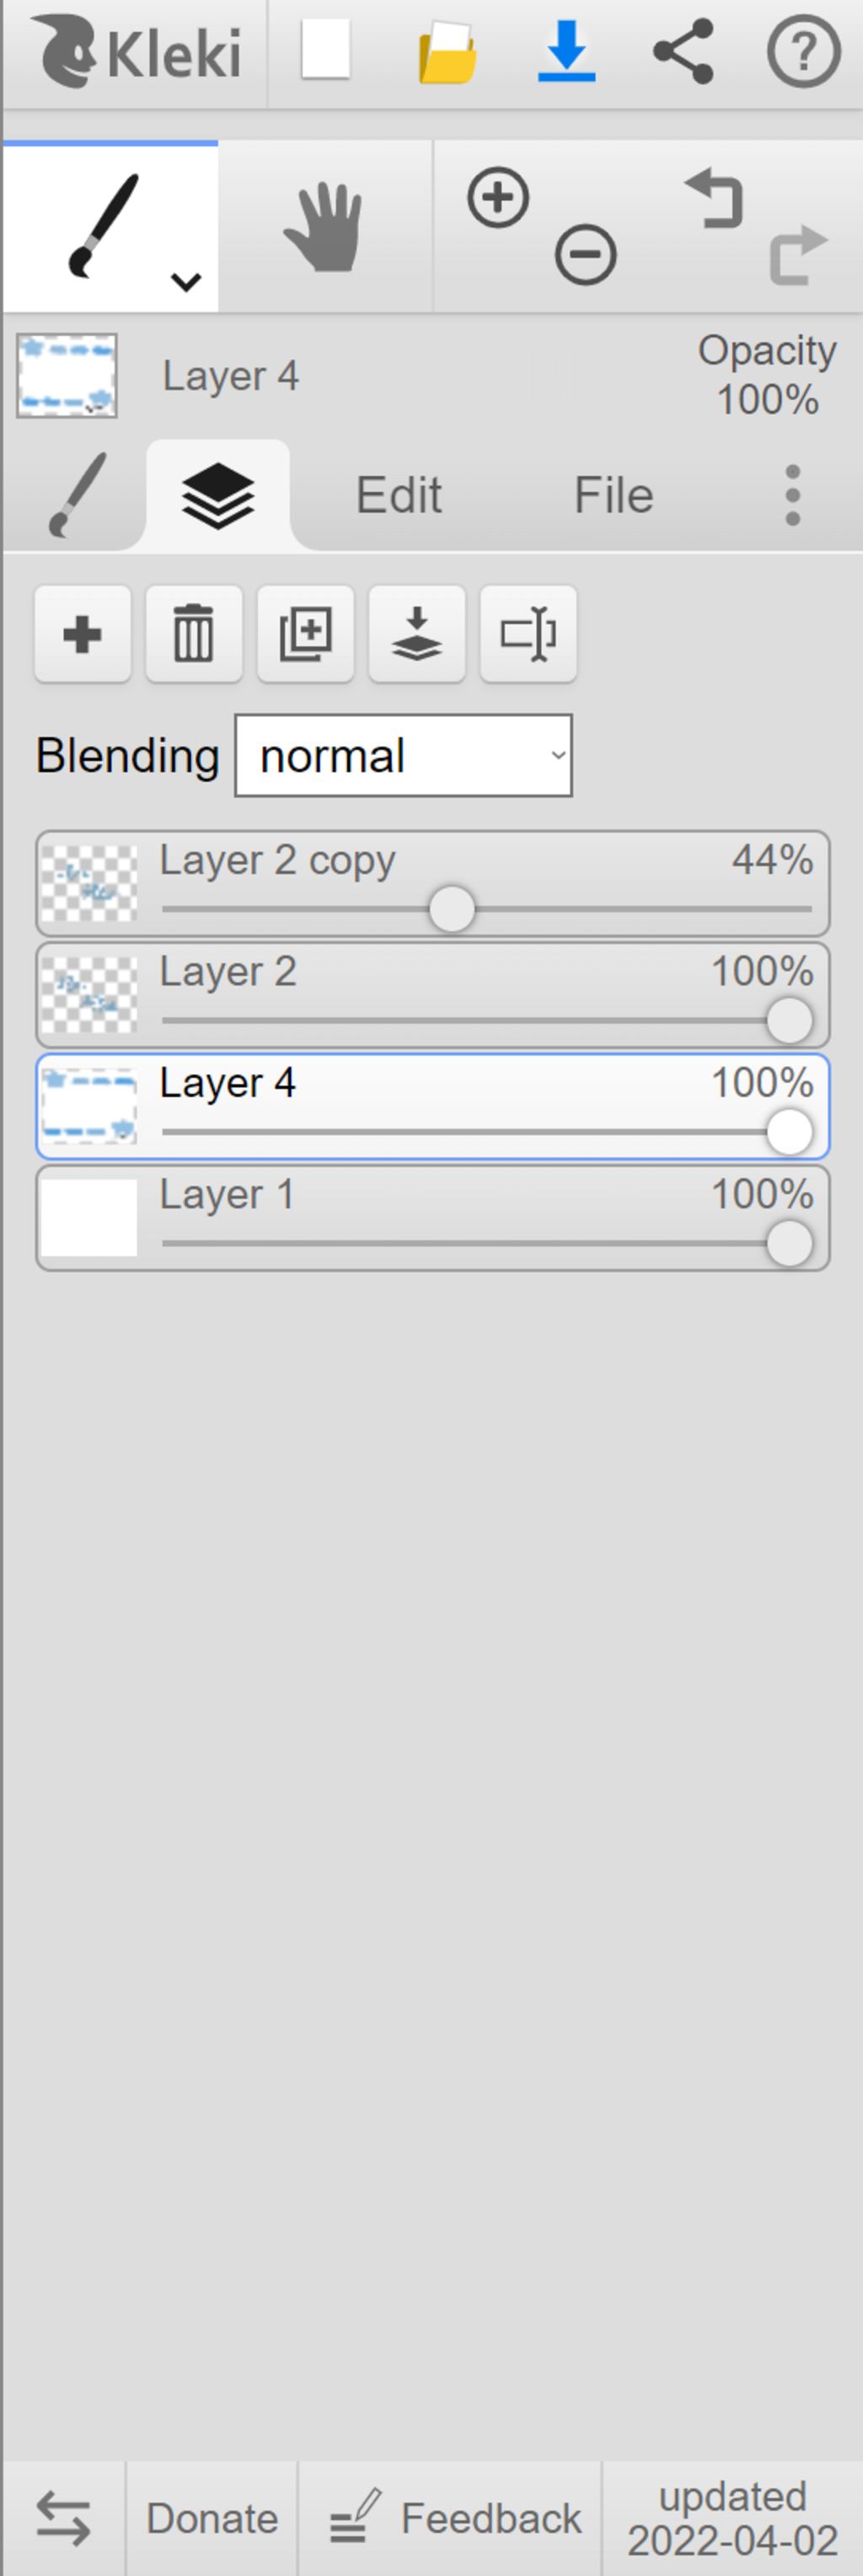Expand the brush tool chevron menu
Screen dimensions: 863x2576
[x=186, y=282]
